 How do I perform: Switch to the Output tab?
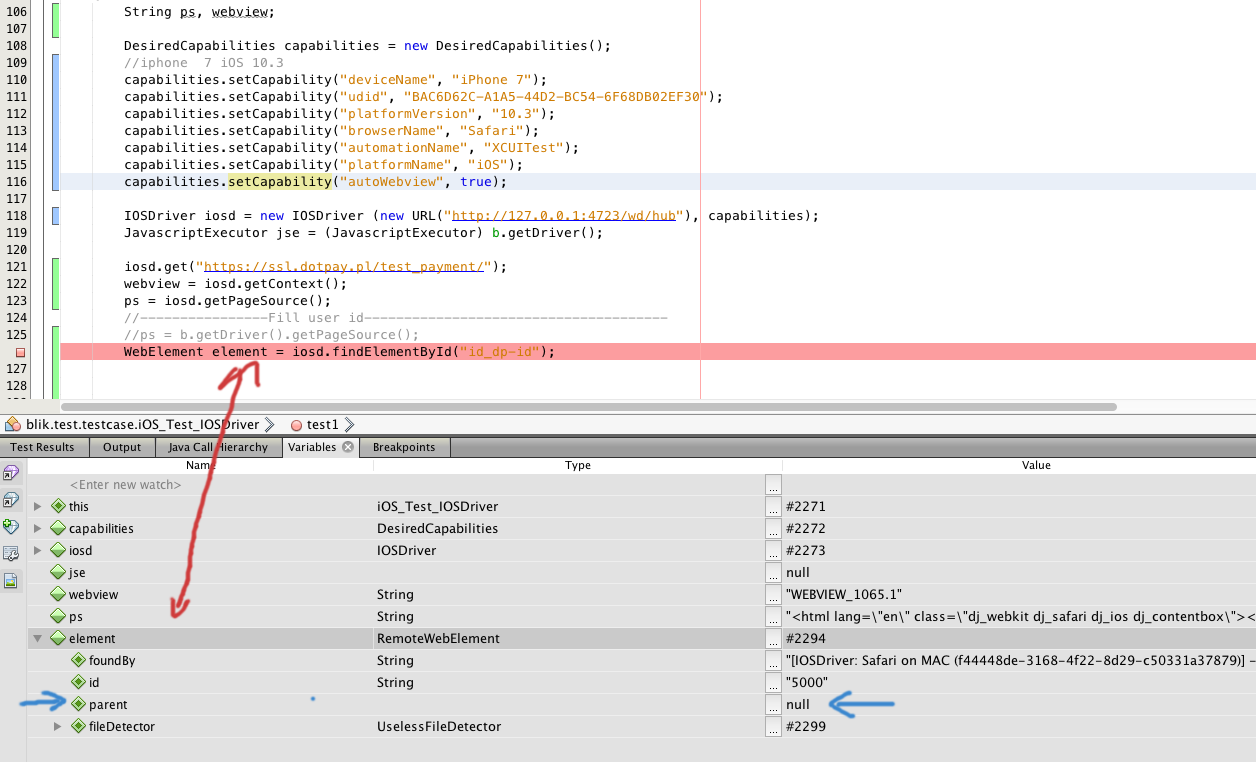tap(122, 447)
